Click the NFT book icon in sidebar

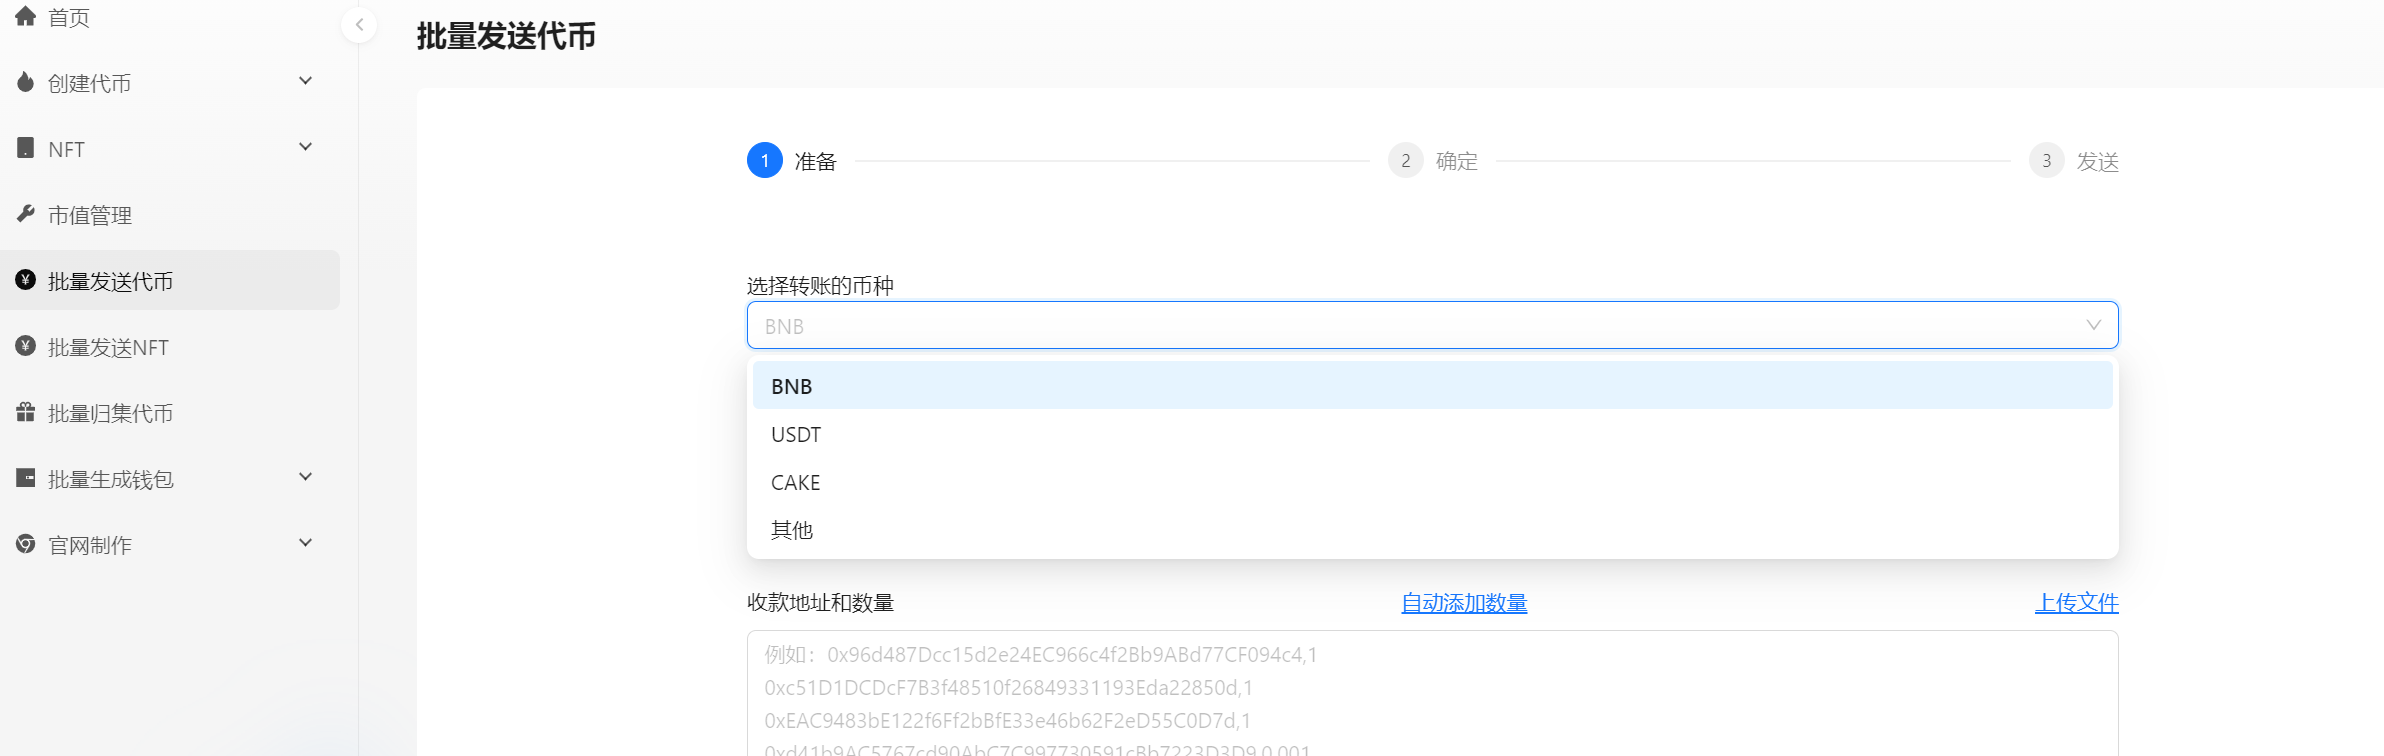26,148
